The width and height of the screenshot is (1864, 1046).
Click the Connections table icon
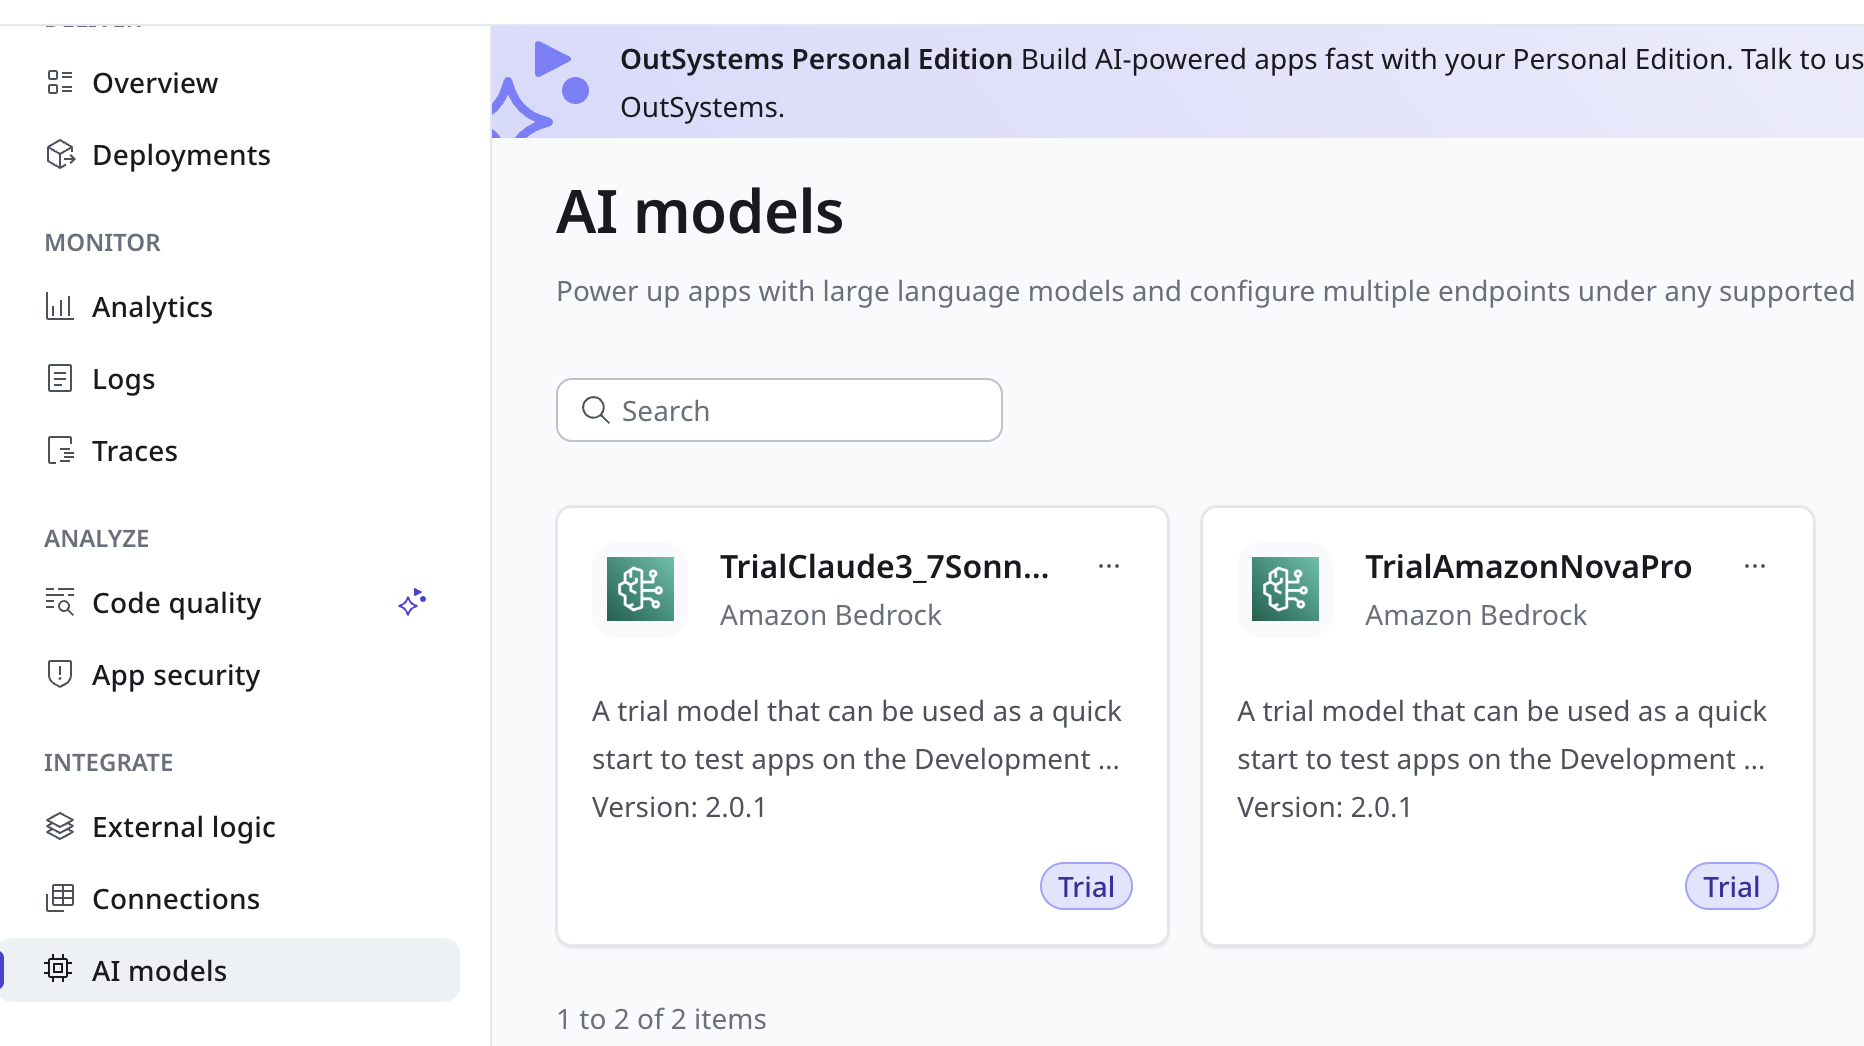(60, 898)
